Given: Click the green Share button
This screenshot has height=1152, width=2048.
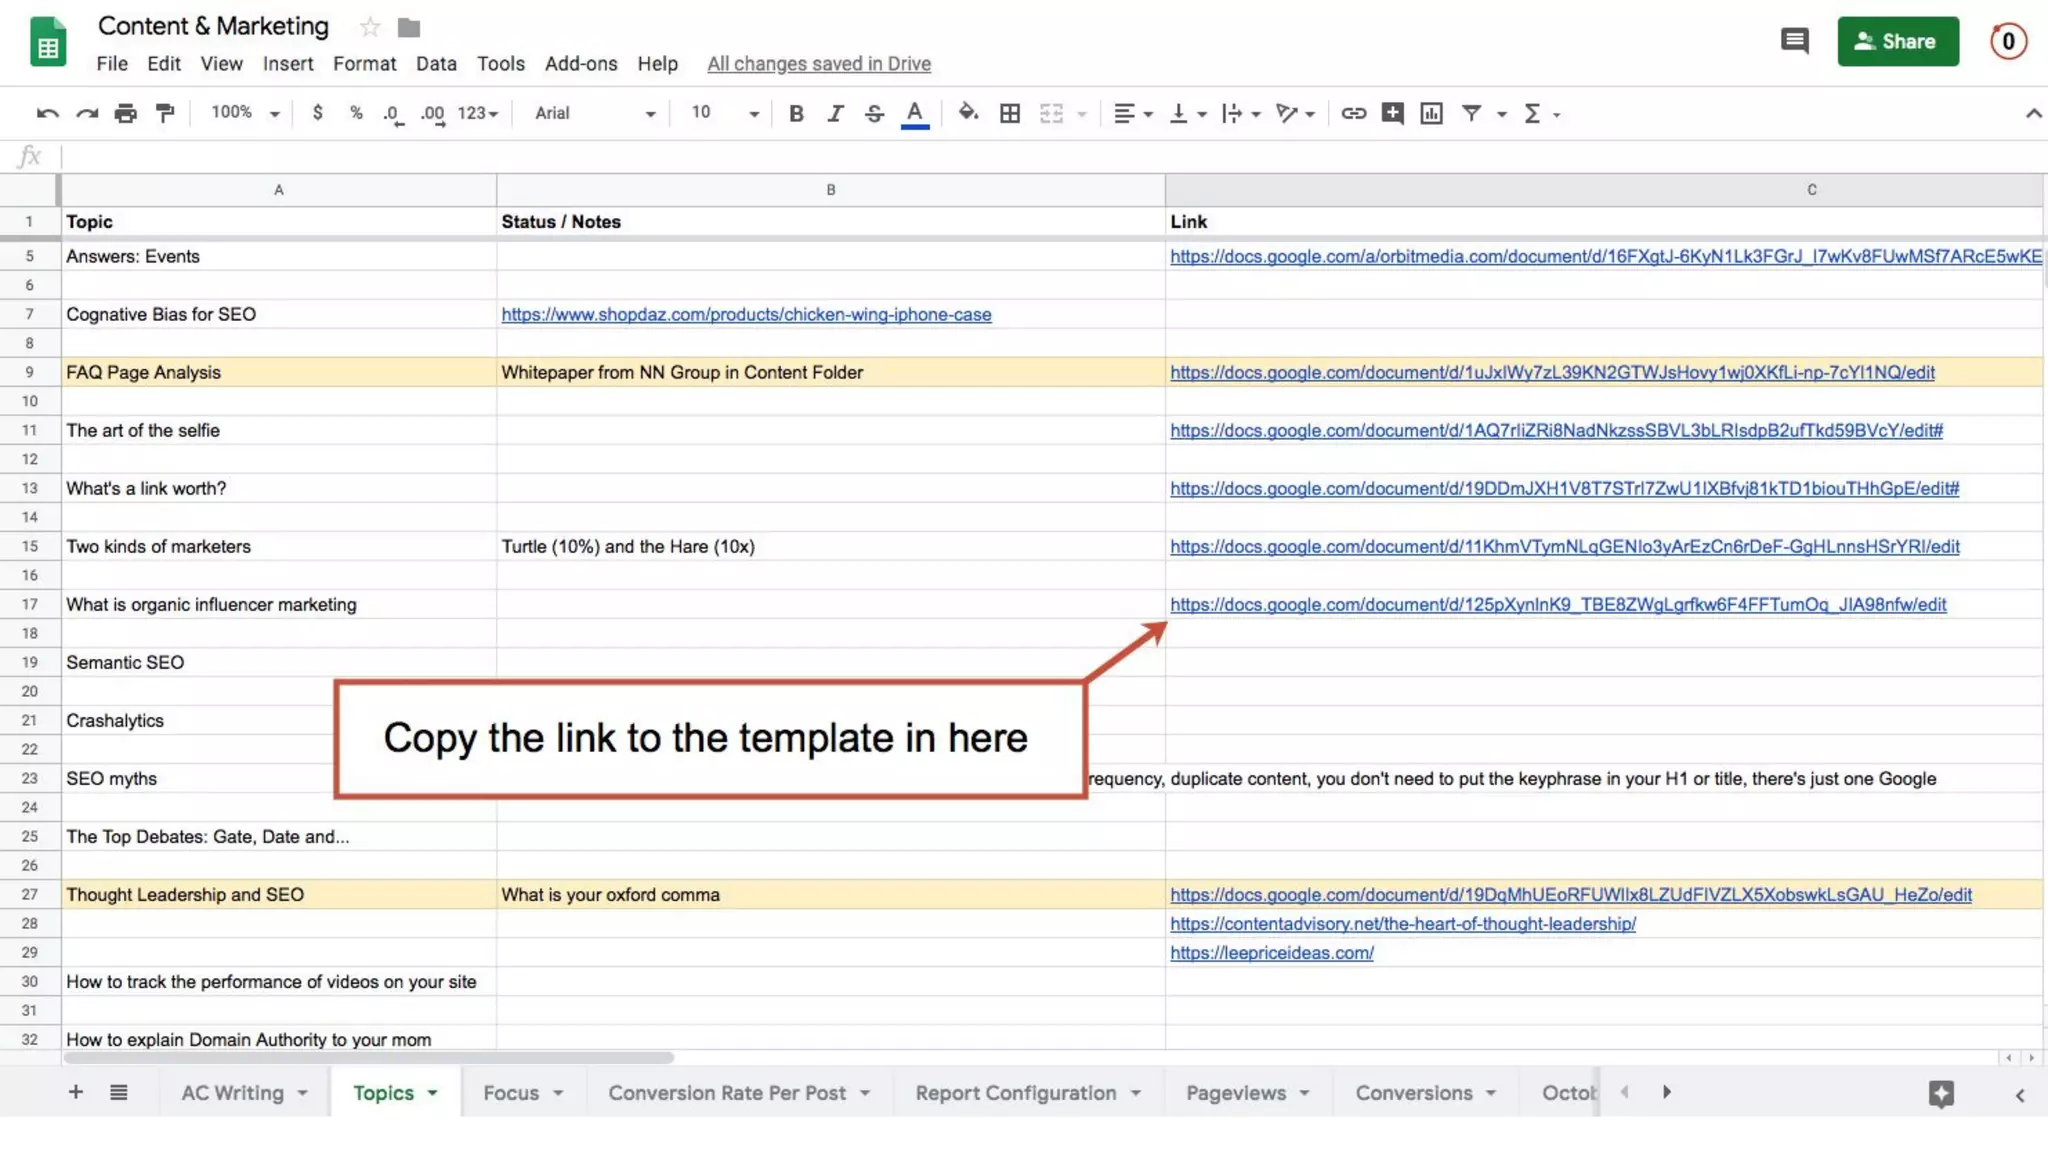Looking at the screenshot, I should click(x=1897, y=41).
